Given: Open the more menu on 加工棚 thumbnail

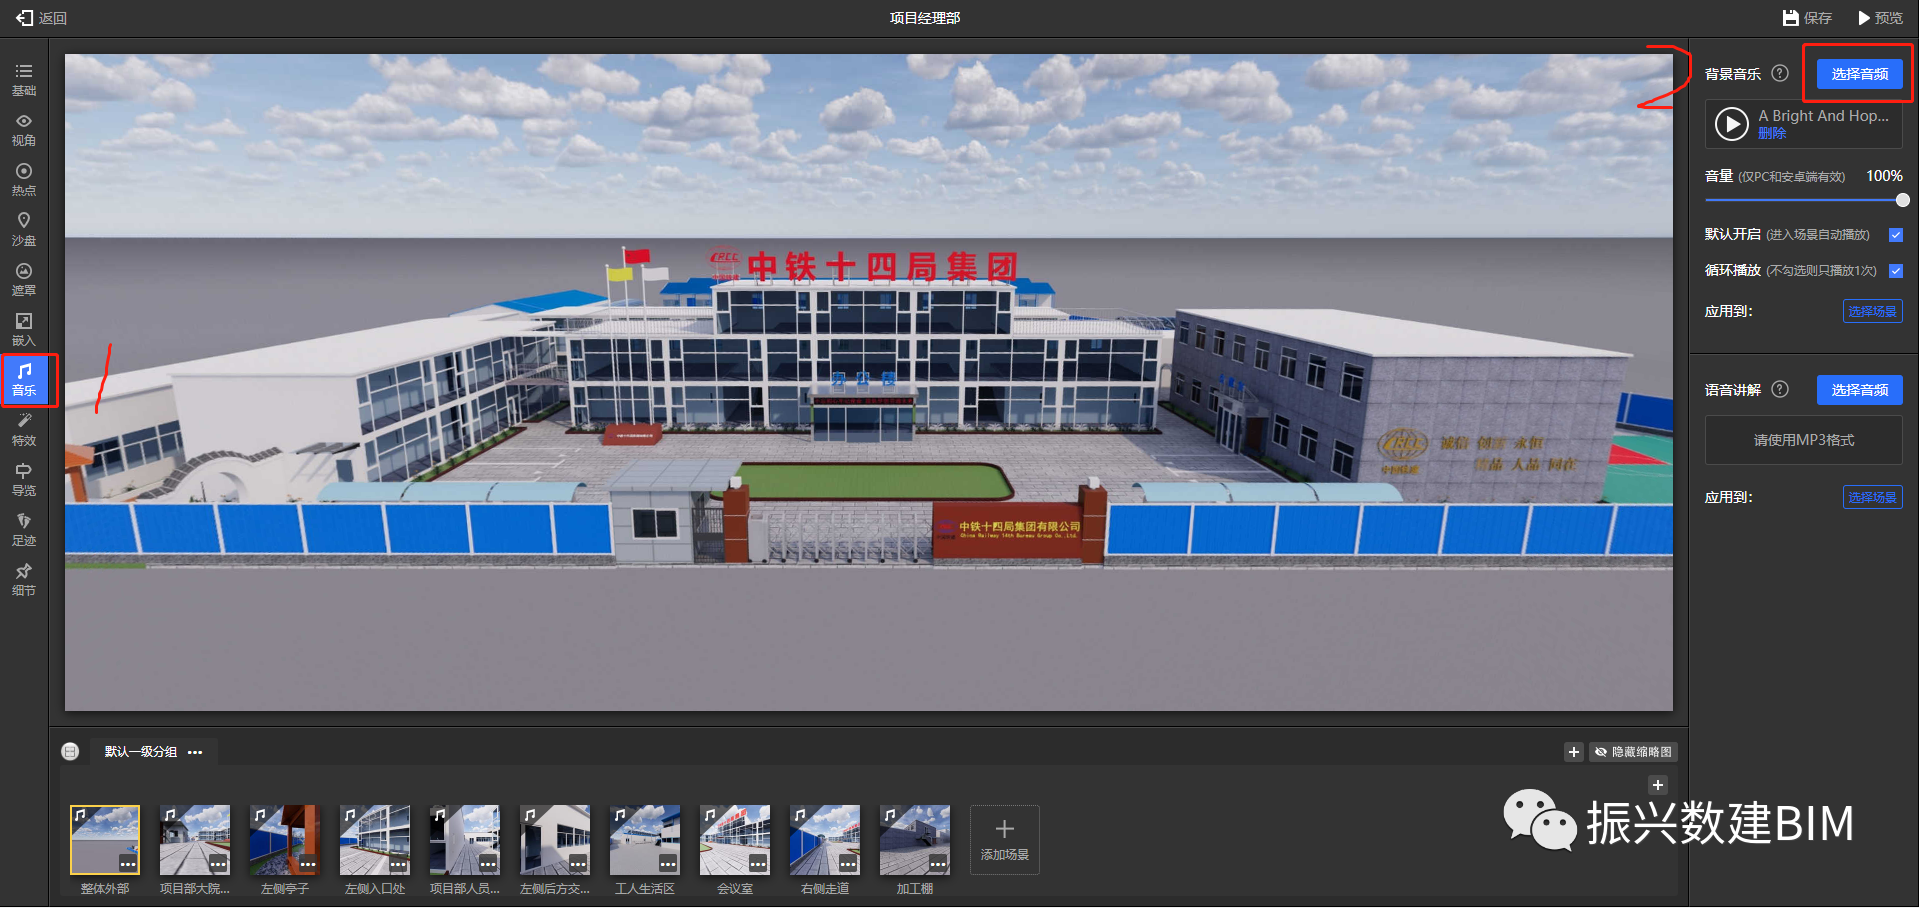Looking at the screenshot, I should point(938,863).
